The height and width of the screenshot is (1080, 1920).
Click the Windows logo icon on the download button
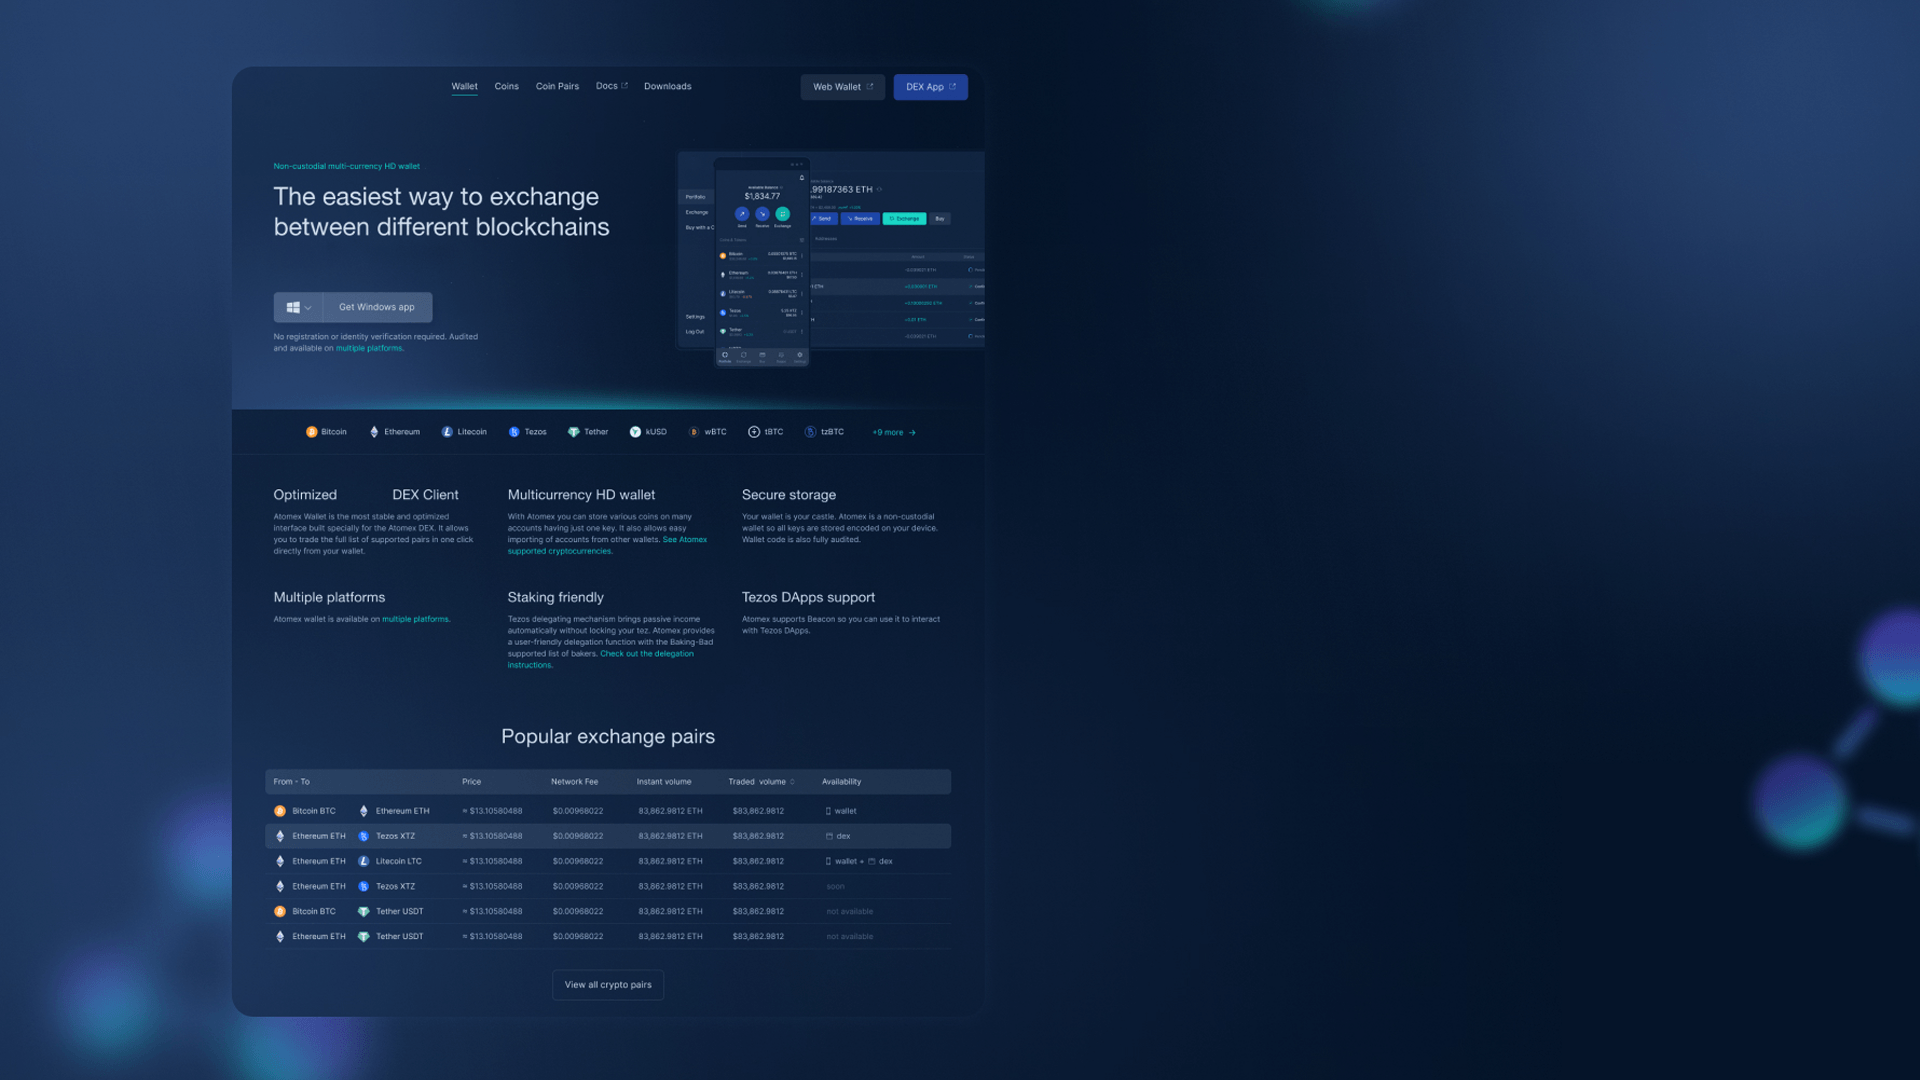[293, 308]
